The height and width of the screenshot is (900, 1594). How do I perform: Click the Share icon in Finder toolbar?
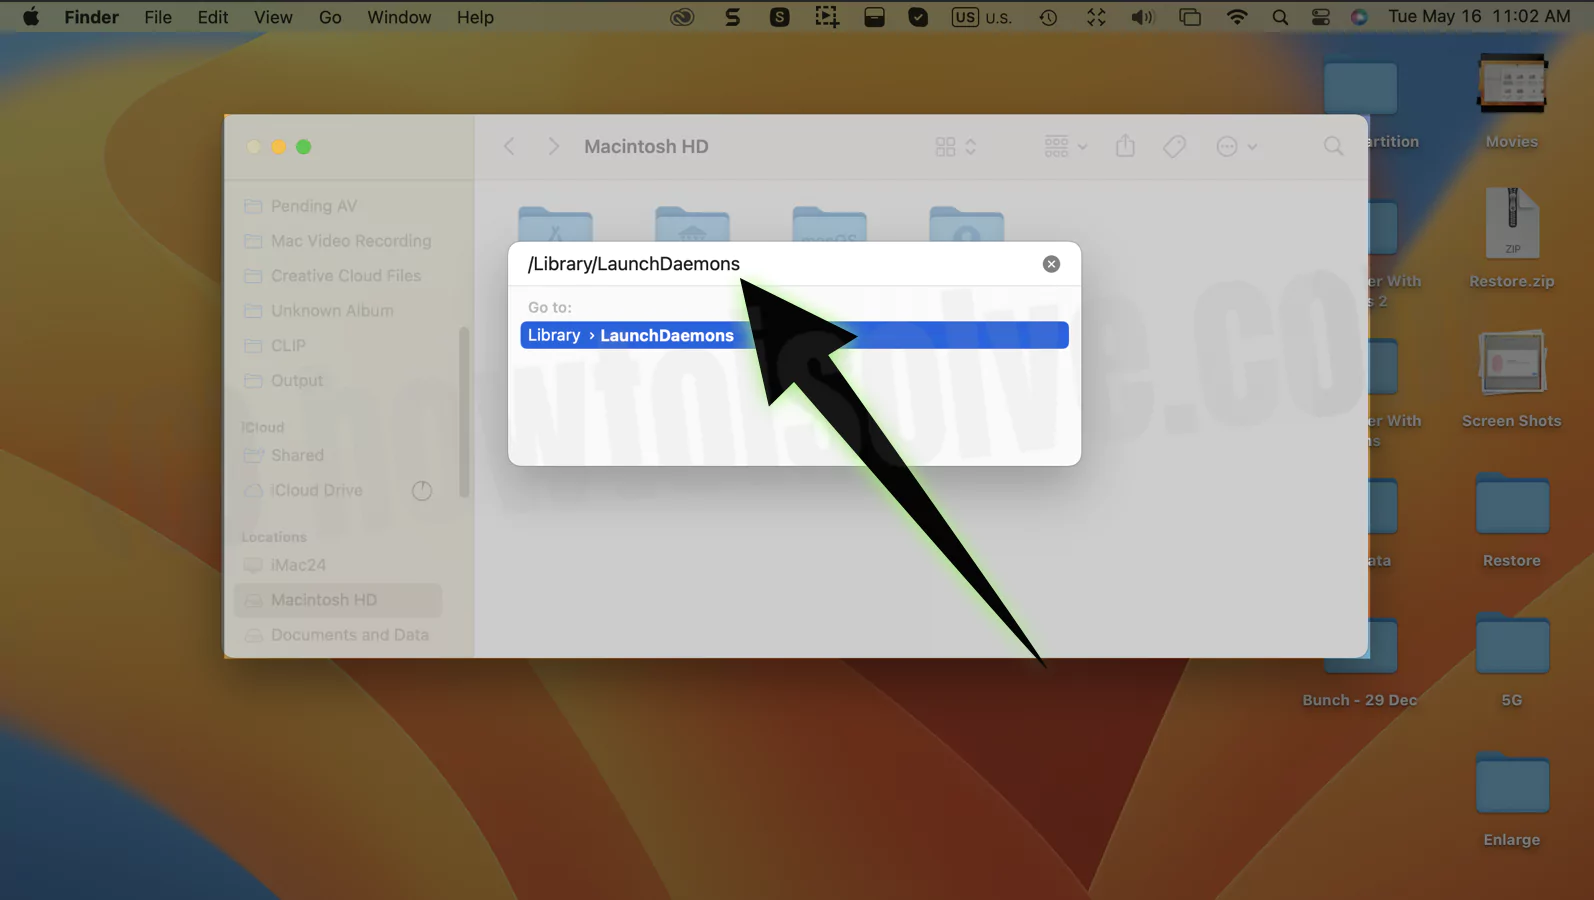coord(1125,147)
